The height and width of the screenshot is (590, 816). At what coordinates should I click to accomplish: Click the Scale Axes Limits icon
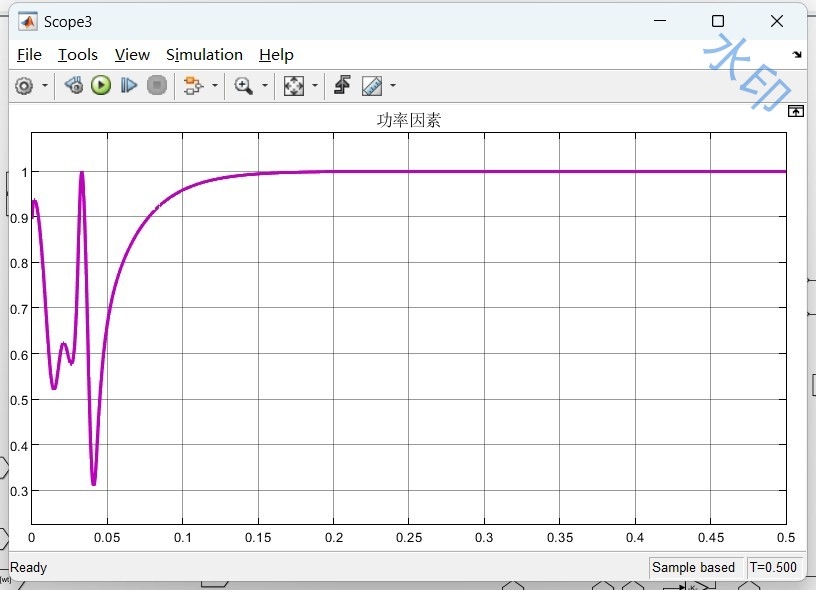pyautogui.click(x=294, y=86)
